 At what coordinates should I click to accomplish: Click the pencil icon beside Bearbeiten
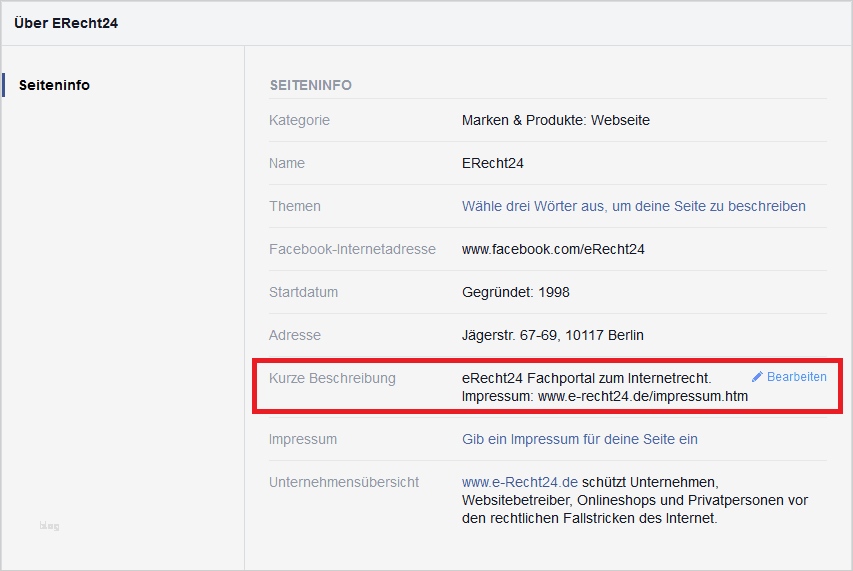pos(757,377)
